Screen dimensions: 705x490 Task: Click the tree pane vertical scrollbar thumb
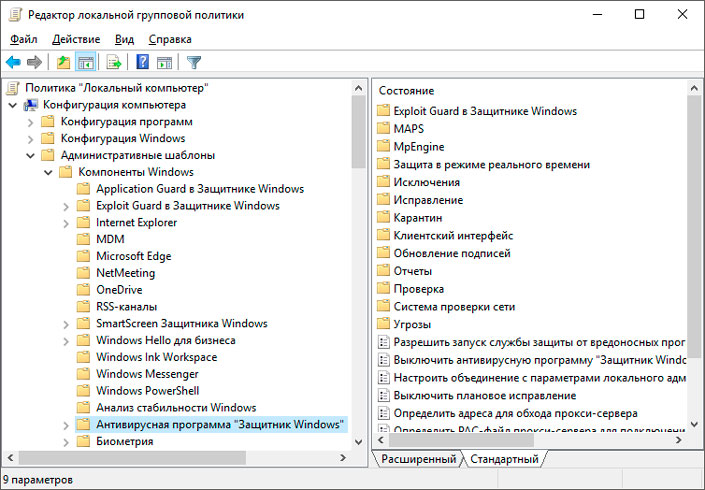coord(358,132)
